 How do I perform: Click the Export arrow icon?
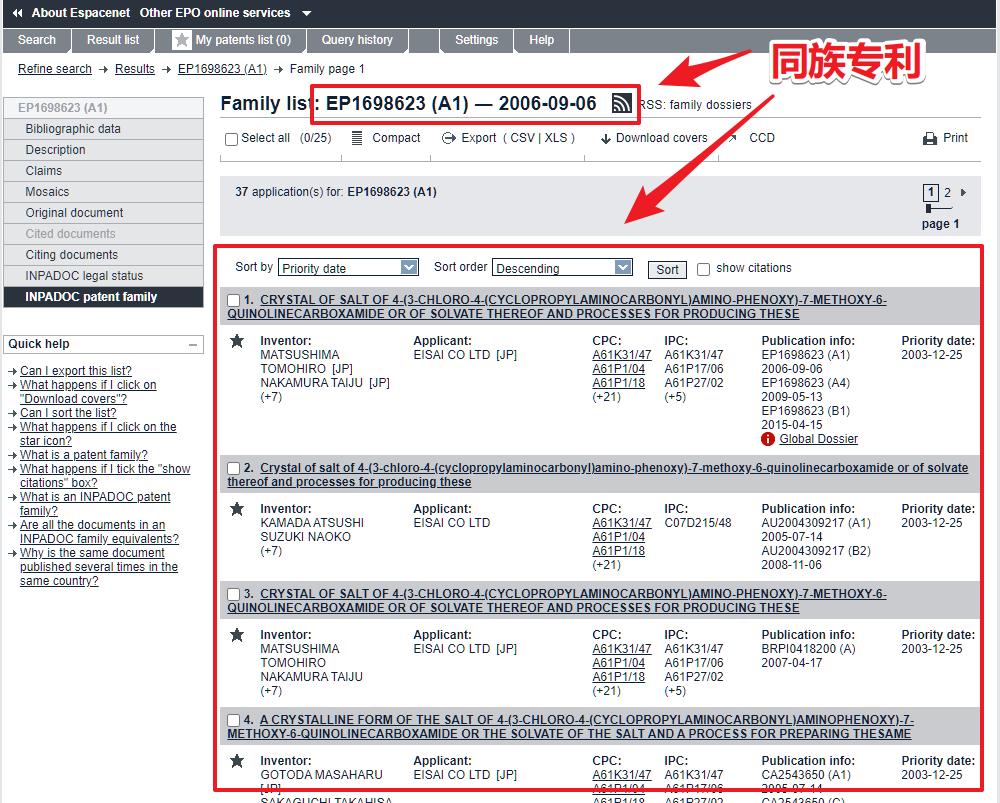(449, 138)
